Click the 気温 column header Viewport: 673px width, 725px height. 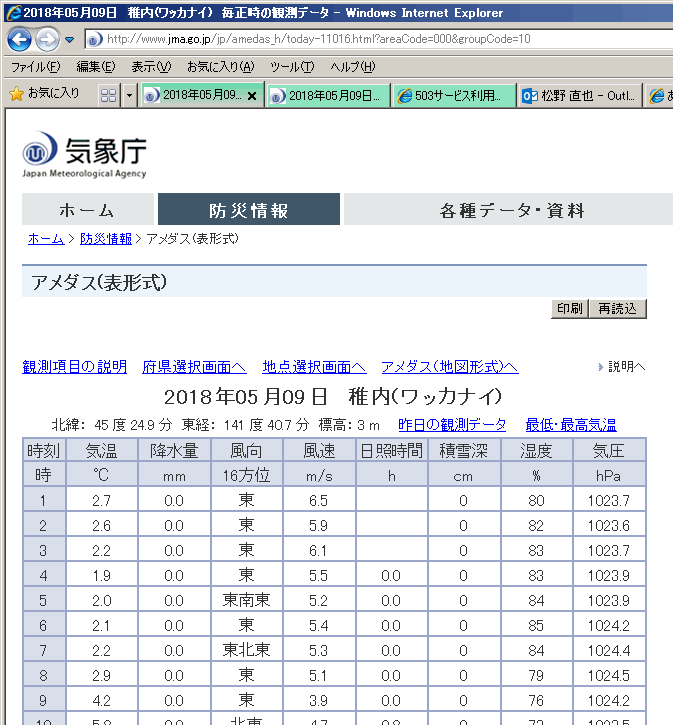102,450
